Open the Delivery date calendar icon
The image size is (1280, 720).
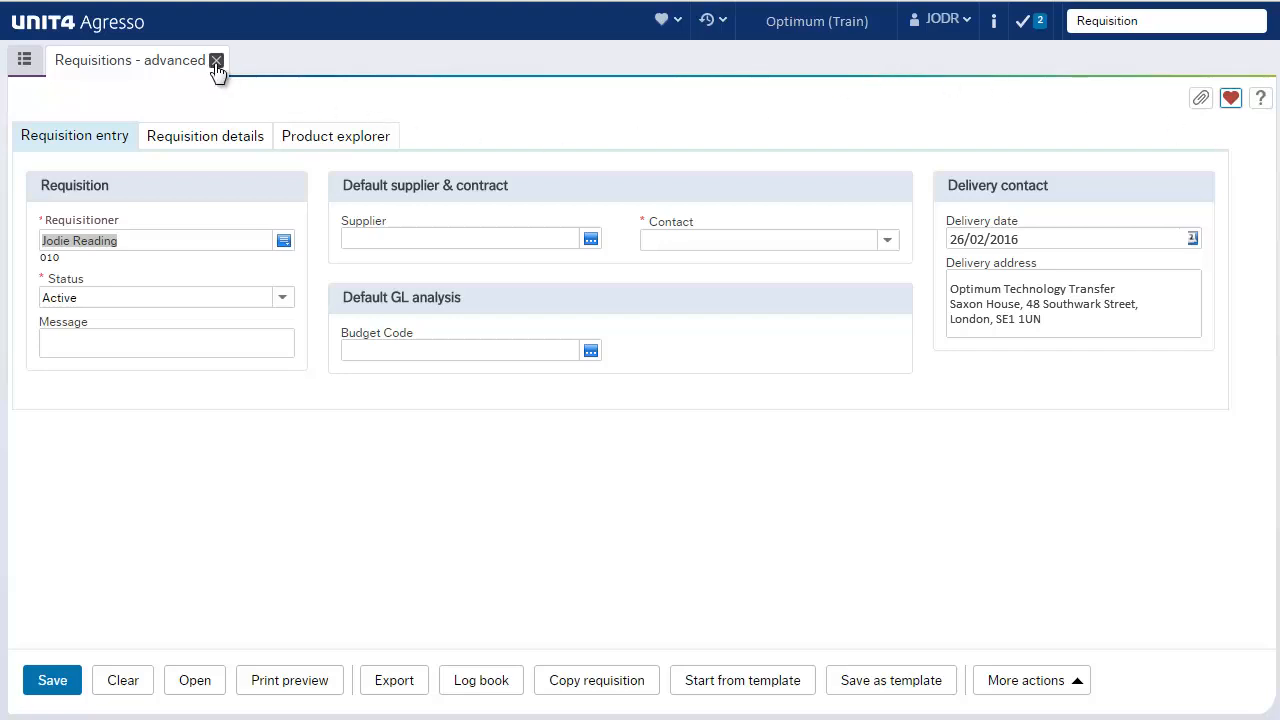1193,238
